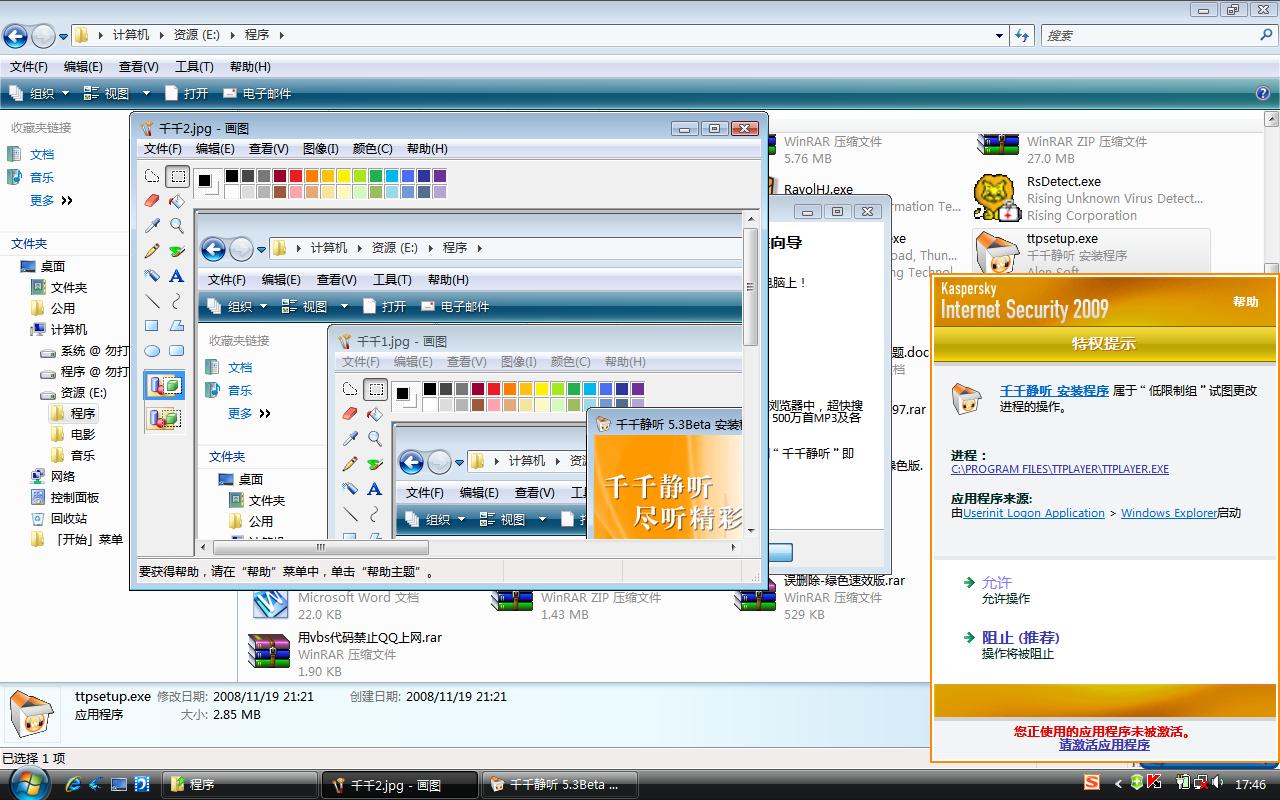This screenshot has width=1280, height=800.
Task: Select the Pencil tool in 千千2.jpg Paint toolbox
Action: 152,251
